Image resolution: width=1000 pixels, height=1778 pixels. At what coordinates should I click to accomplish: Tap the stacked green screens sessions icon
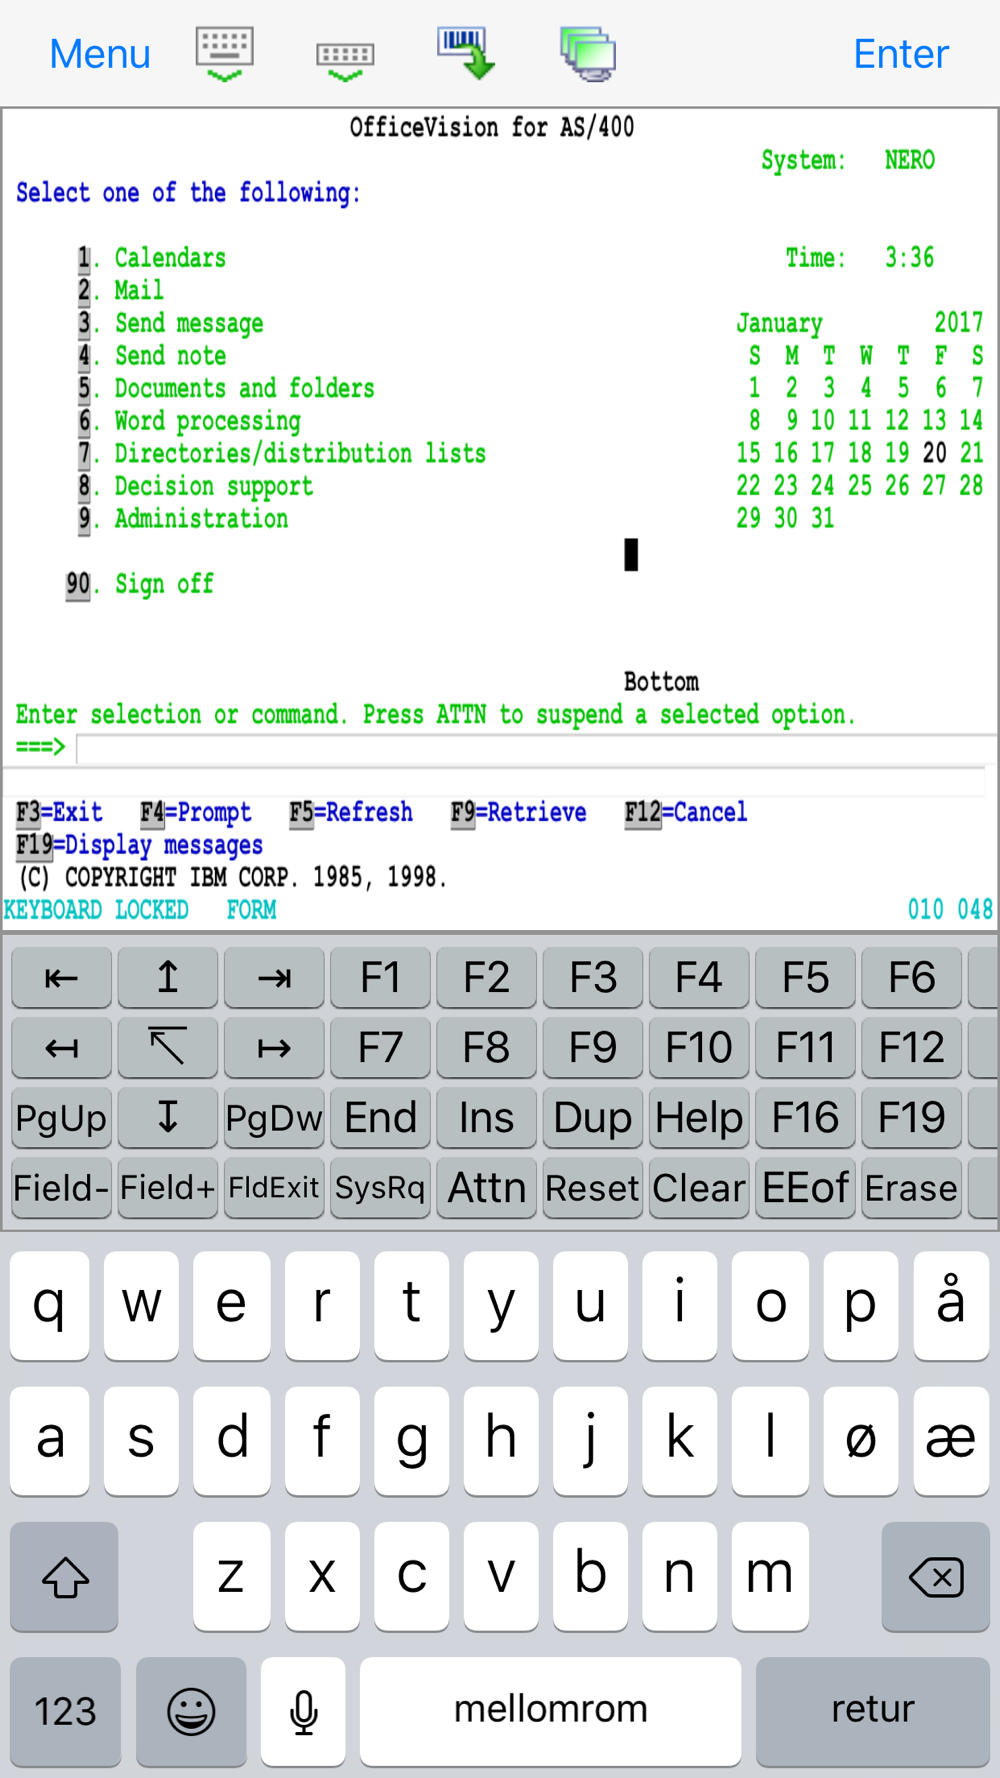point(588,54)
